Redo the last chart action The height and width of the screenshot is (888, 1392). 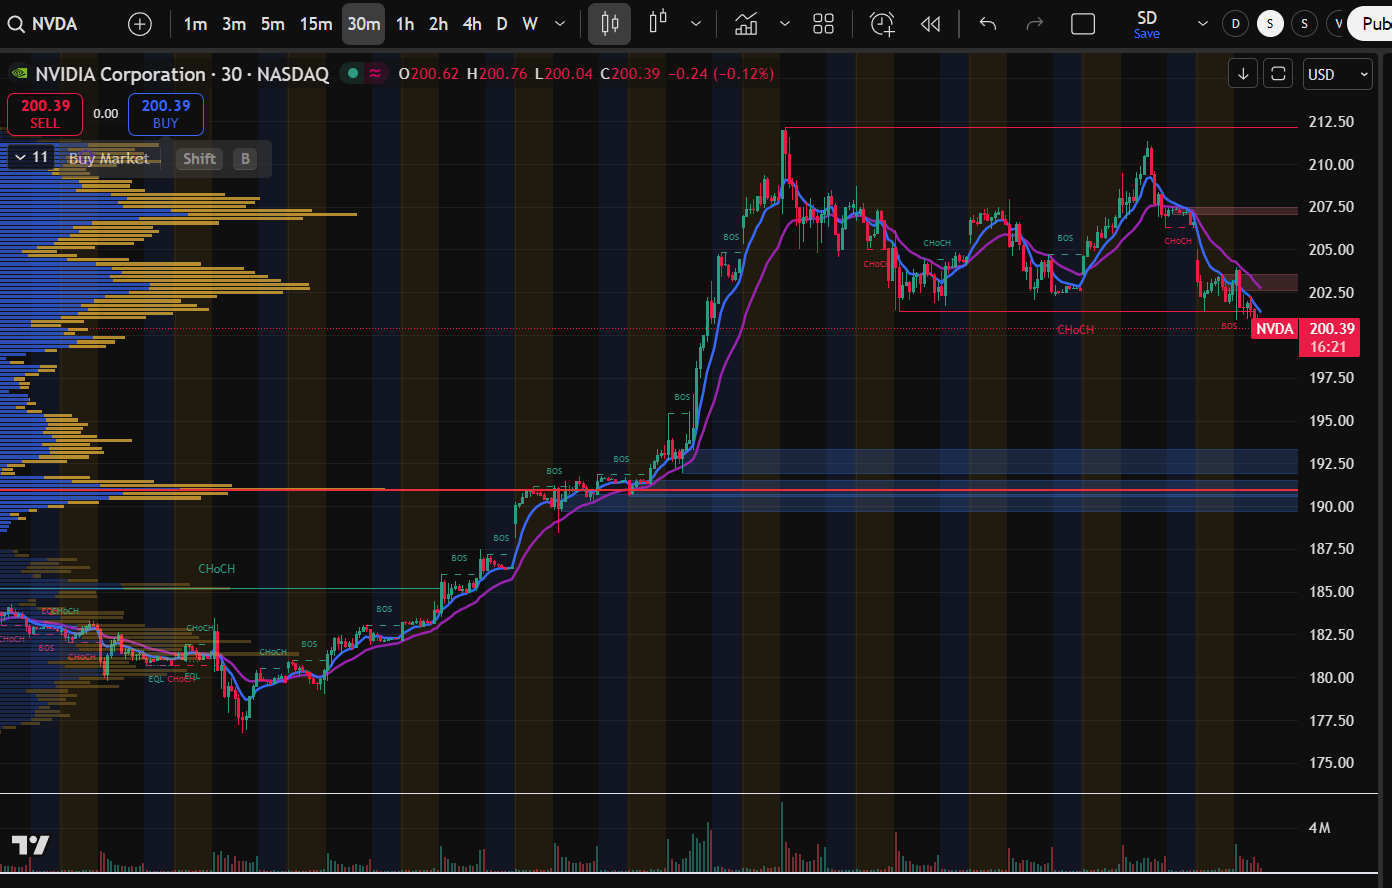tap(1035, 24)
